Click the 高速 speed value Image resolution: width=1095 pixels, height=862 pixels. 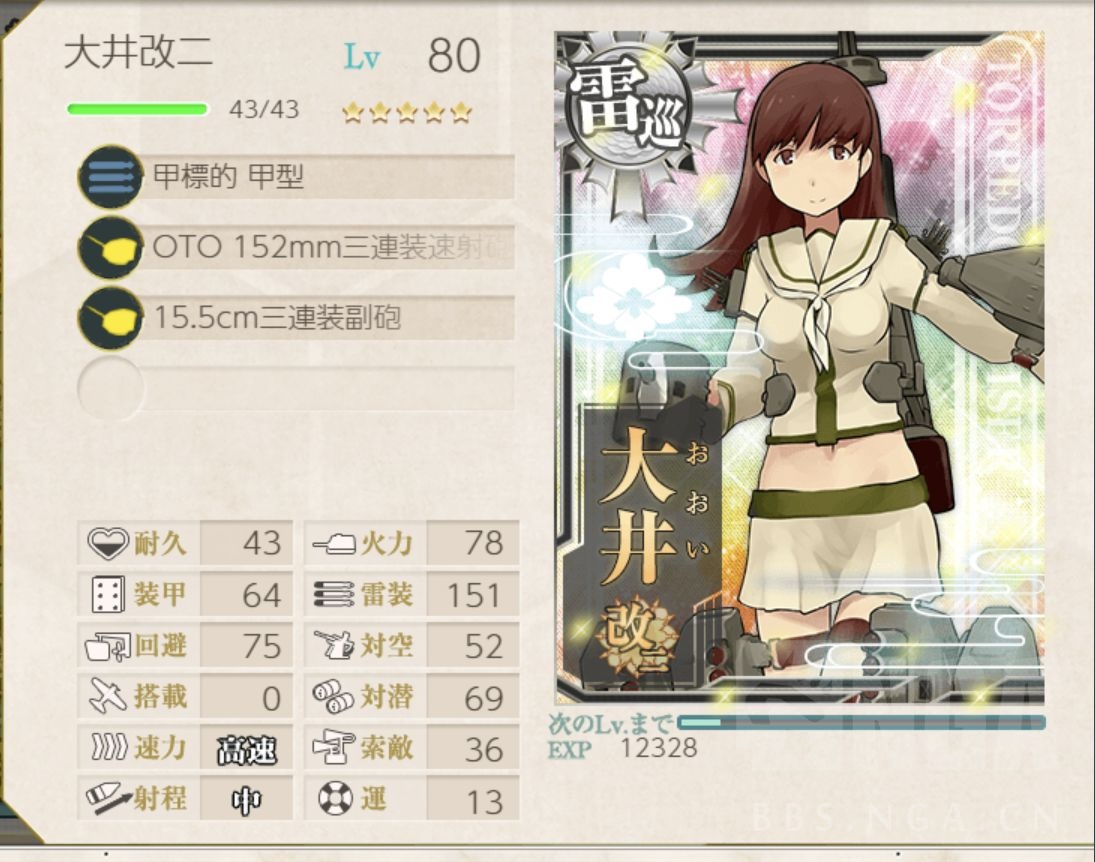click(247, 748)
